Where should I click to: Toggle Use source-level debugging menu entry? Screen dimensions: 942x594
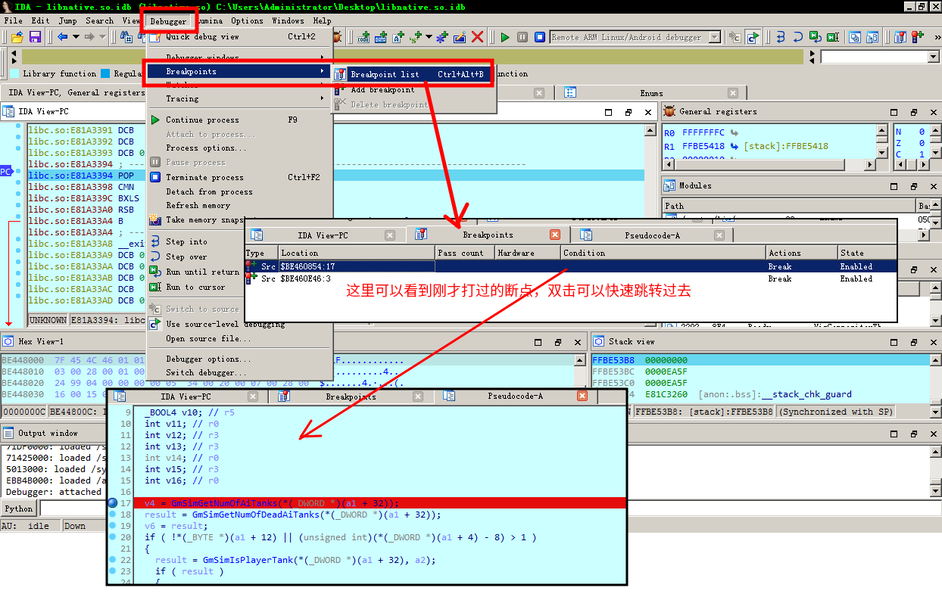(239, 324)
